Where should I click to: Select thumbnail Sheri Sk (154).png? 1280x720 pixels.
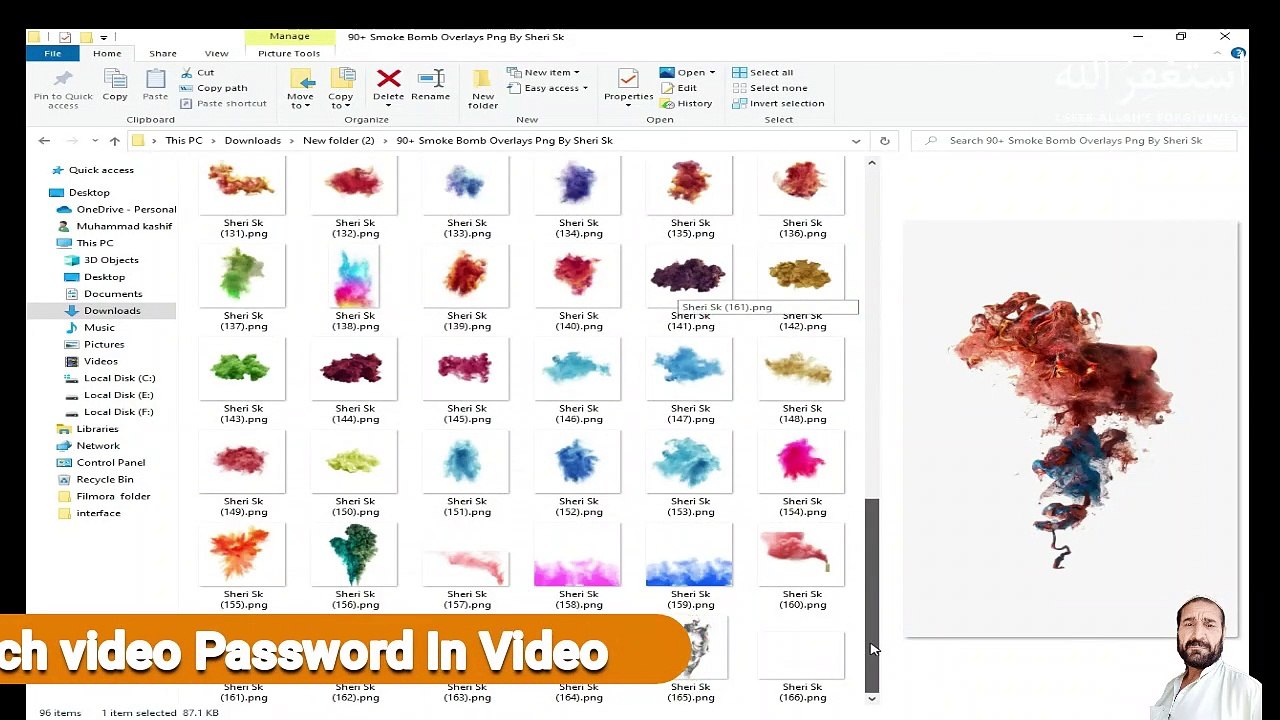(x=802, y=462)
